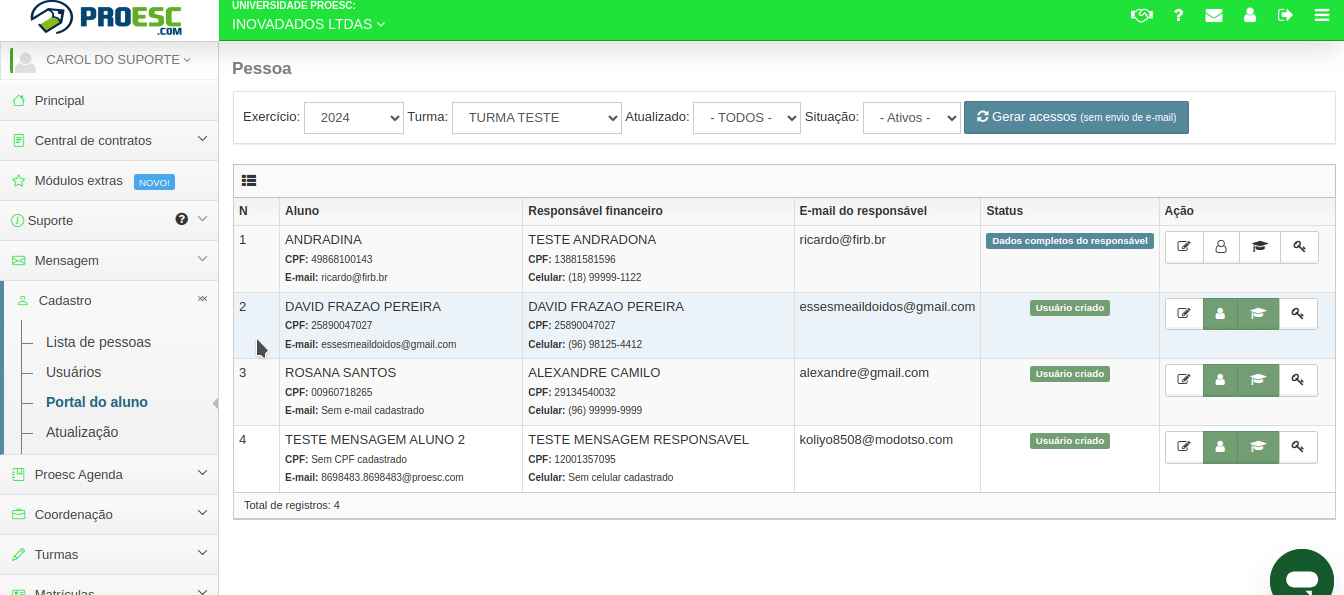Image resolution: width=1344 pixels, height=595 pixels.
Task: Click the logout icon in the header
Action: click(x=1286, y=15)
